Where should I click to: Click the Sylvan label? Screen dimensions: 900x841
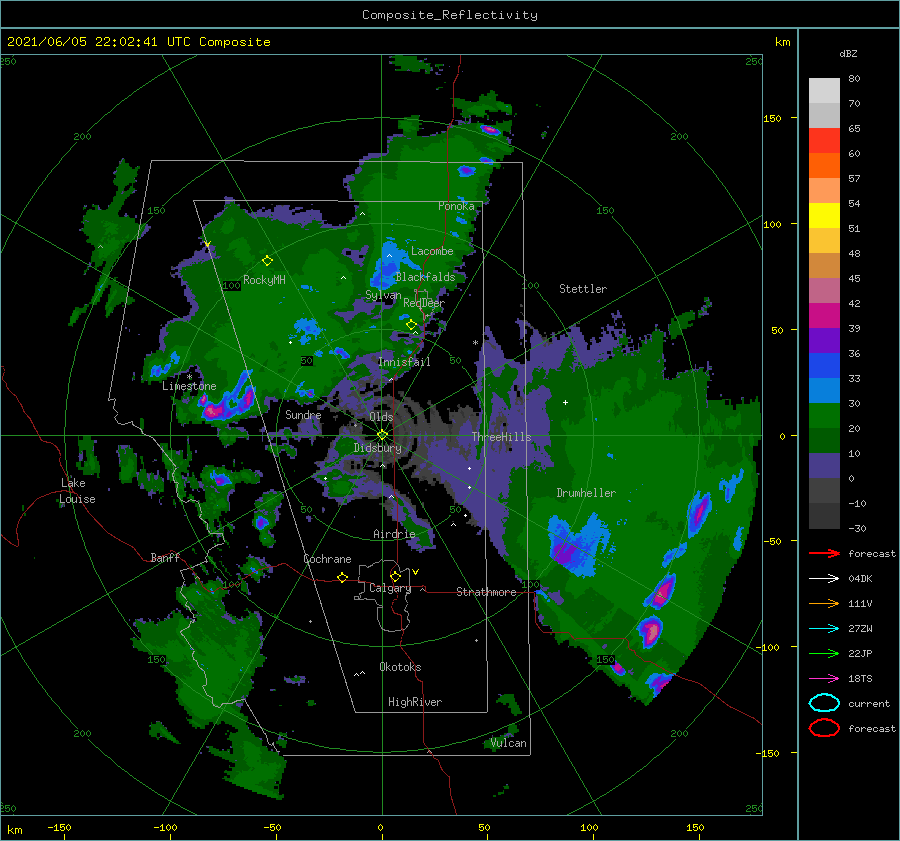point(383,296)
